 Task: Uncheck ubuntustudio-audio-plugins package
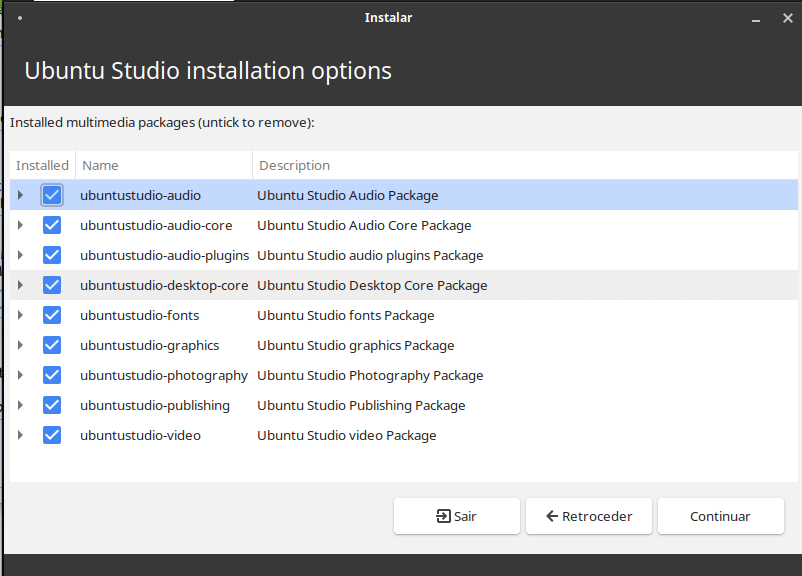(x=52, y=255)
